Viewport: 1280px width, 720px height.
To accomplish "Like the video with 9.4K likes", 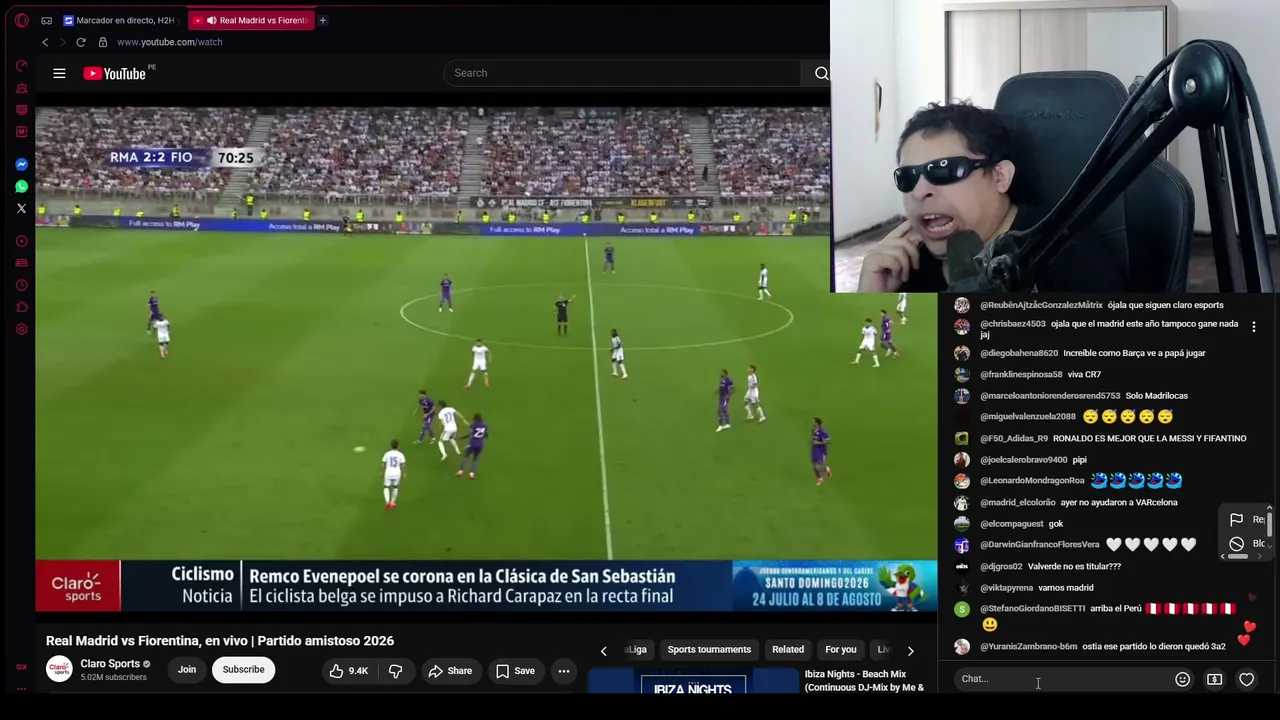I will [348, 671].
